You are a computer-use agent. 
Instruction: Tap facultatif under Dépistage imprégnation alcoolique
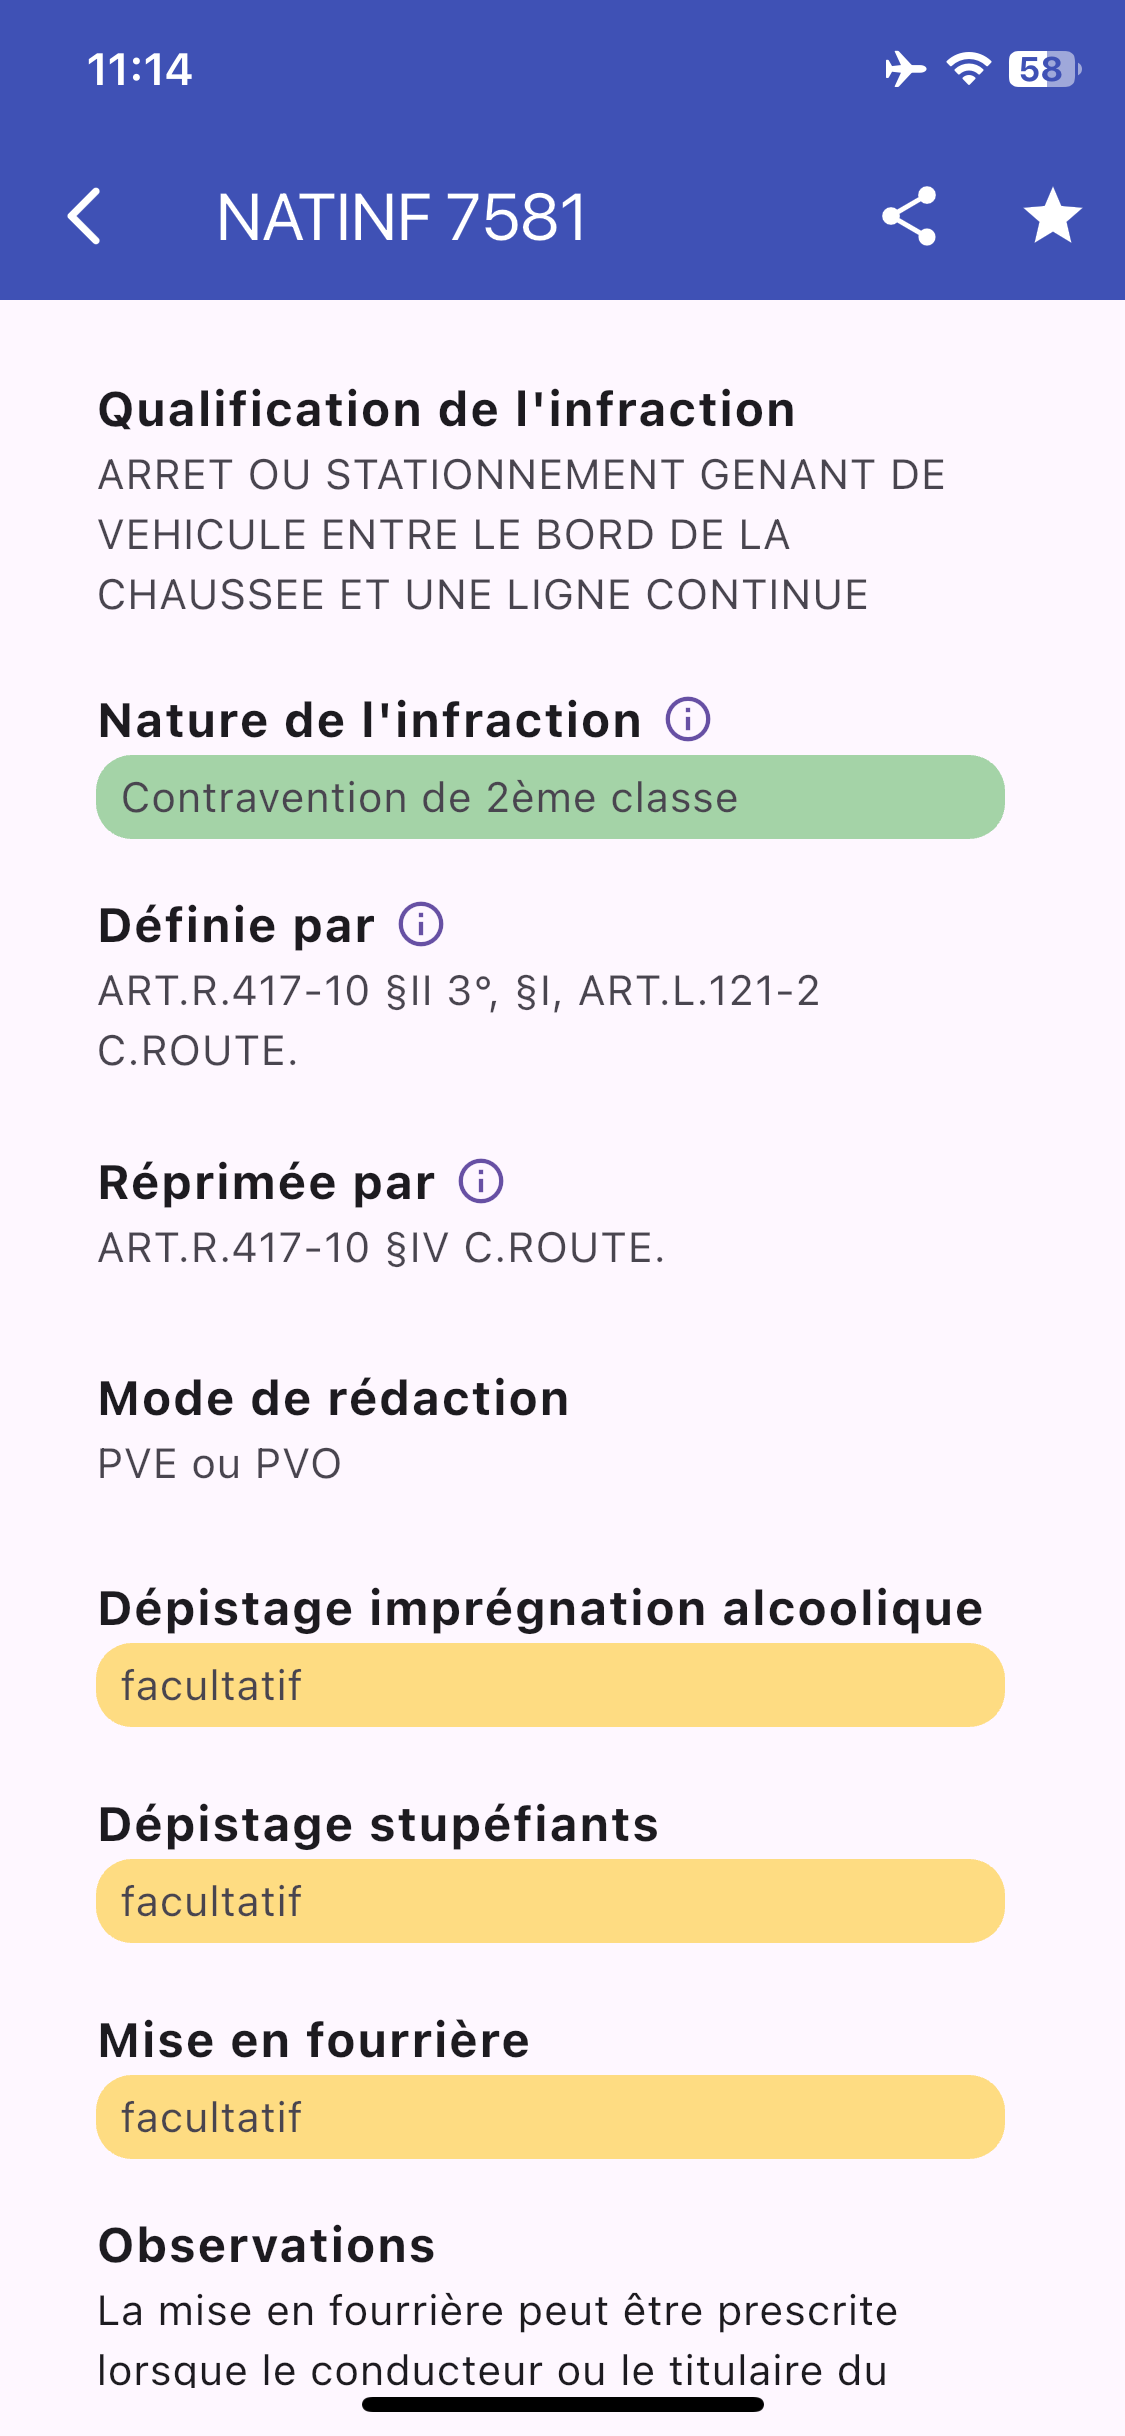click(550, 1685)
